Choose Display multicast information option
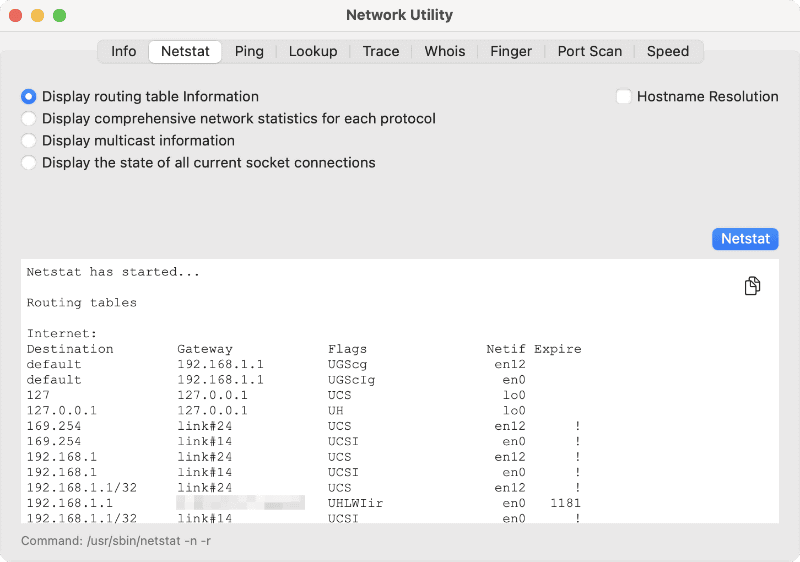Screen dimensions: 800x562 29,141
